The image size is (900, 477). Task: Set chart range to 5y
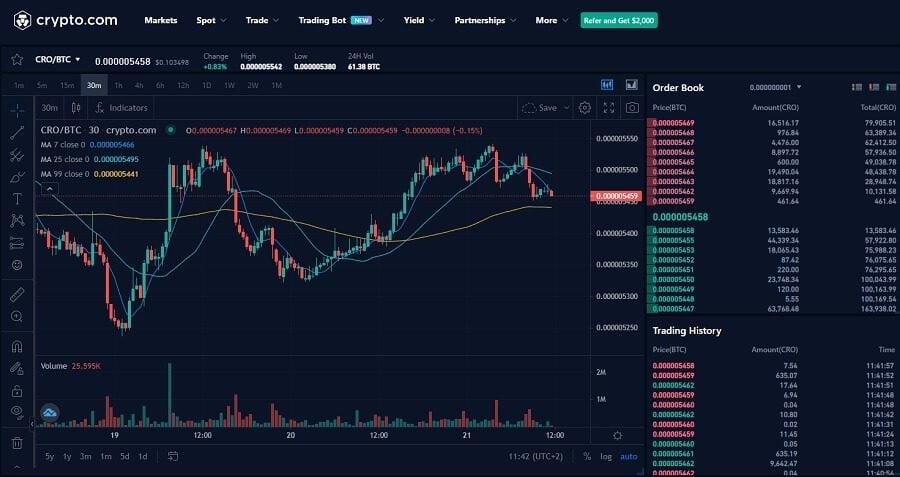[49, 456]
